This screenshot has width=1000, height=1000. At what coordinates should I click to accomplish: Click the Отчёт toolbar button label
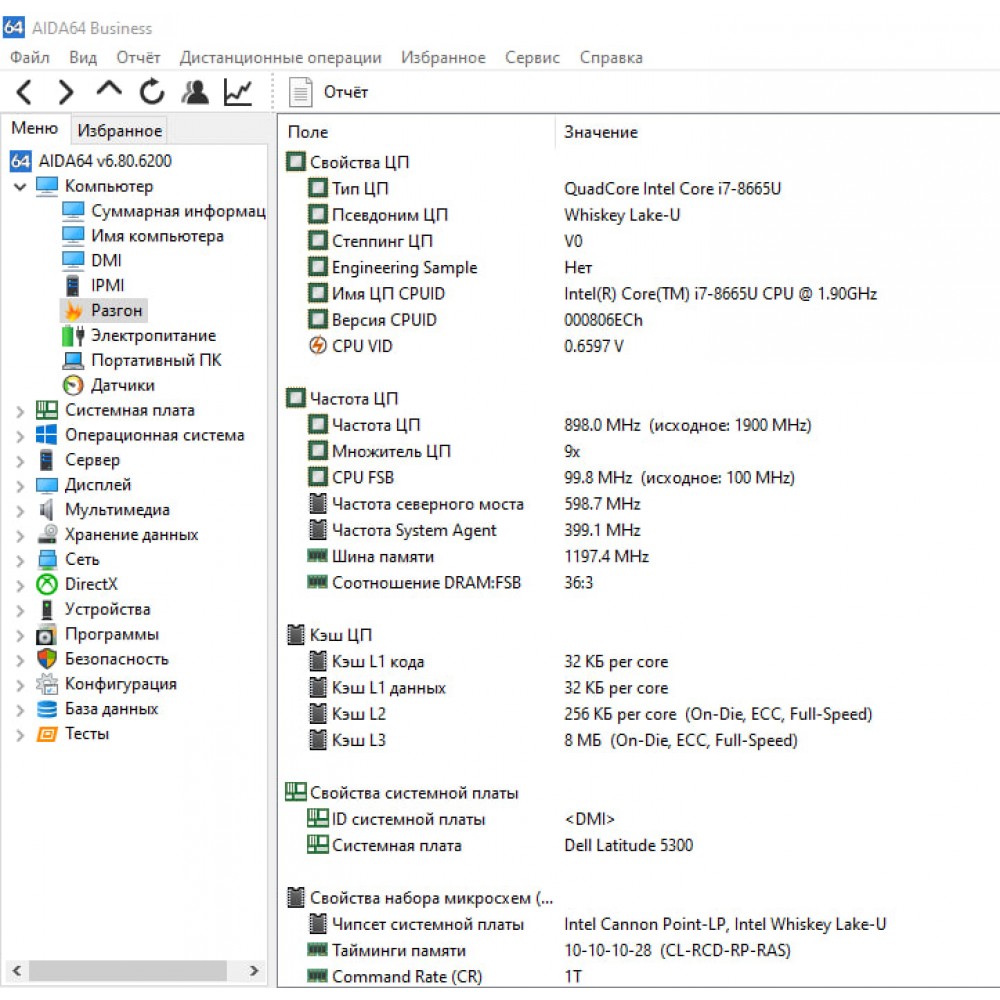click(346, 92)
